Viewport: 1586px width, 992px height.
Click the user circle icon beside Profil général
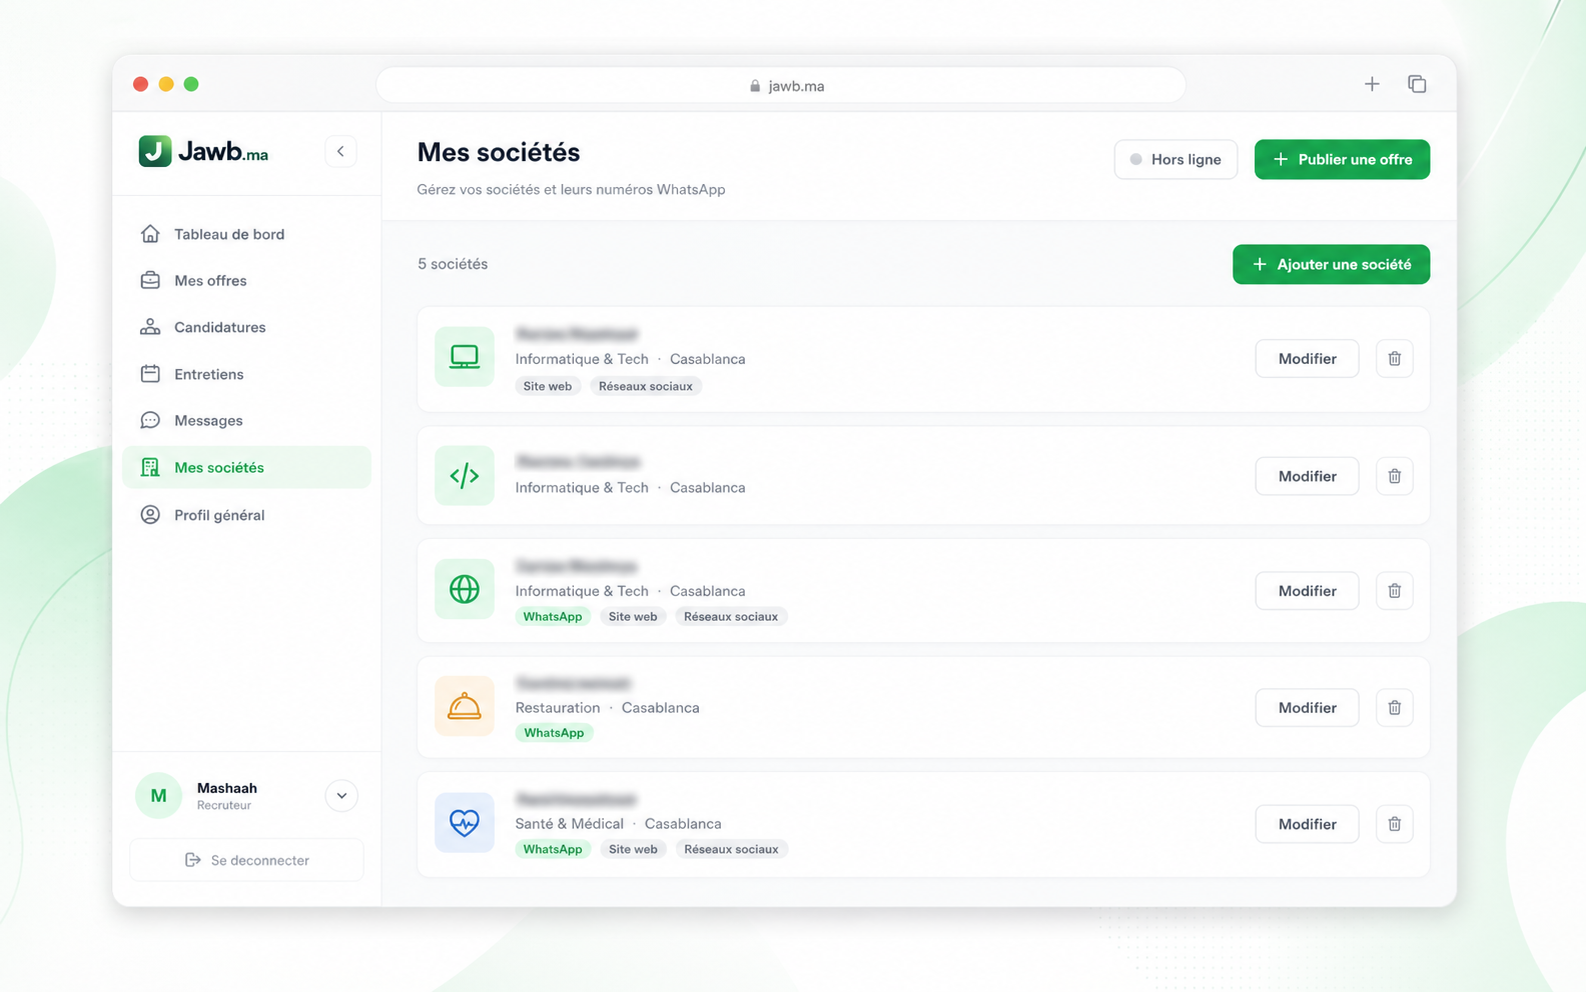tap(150, 515)
